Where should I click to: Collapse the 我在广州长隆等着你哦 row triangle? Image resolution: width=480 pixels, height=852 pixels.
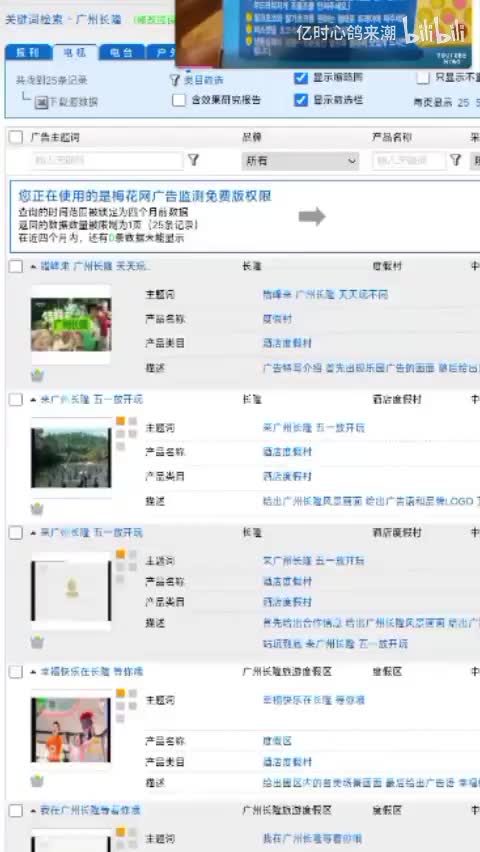tap(34, 811)
